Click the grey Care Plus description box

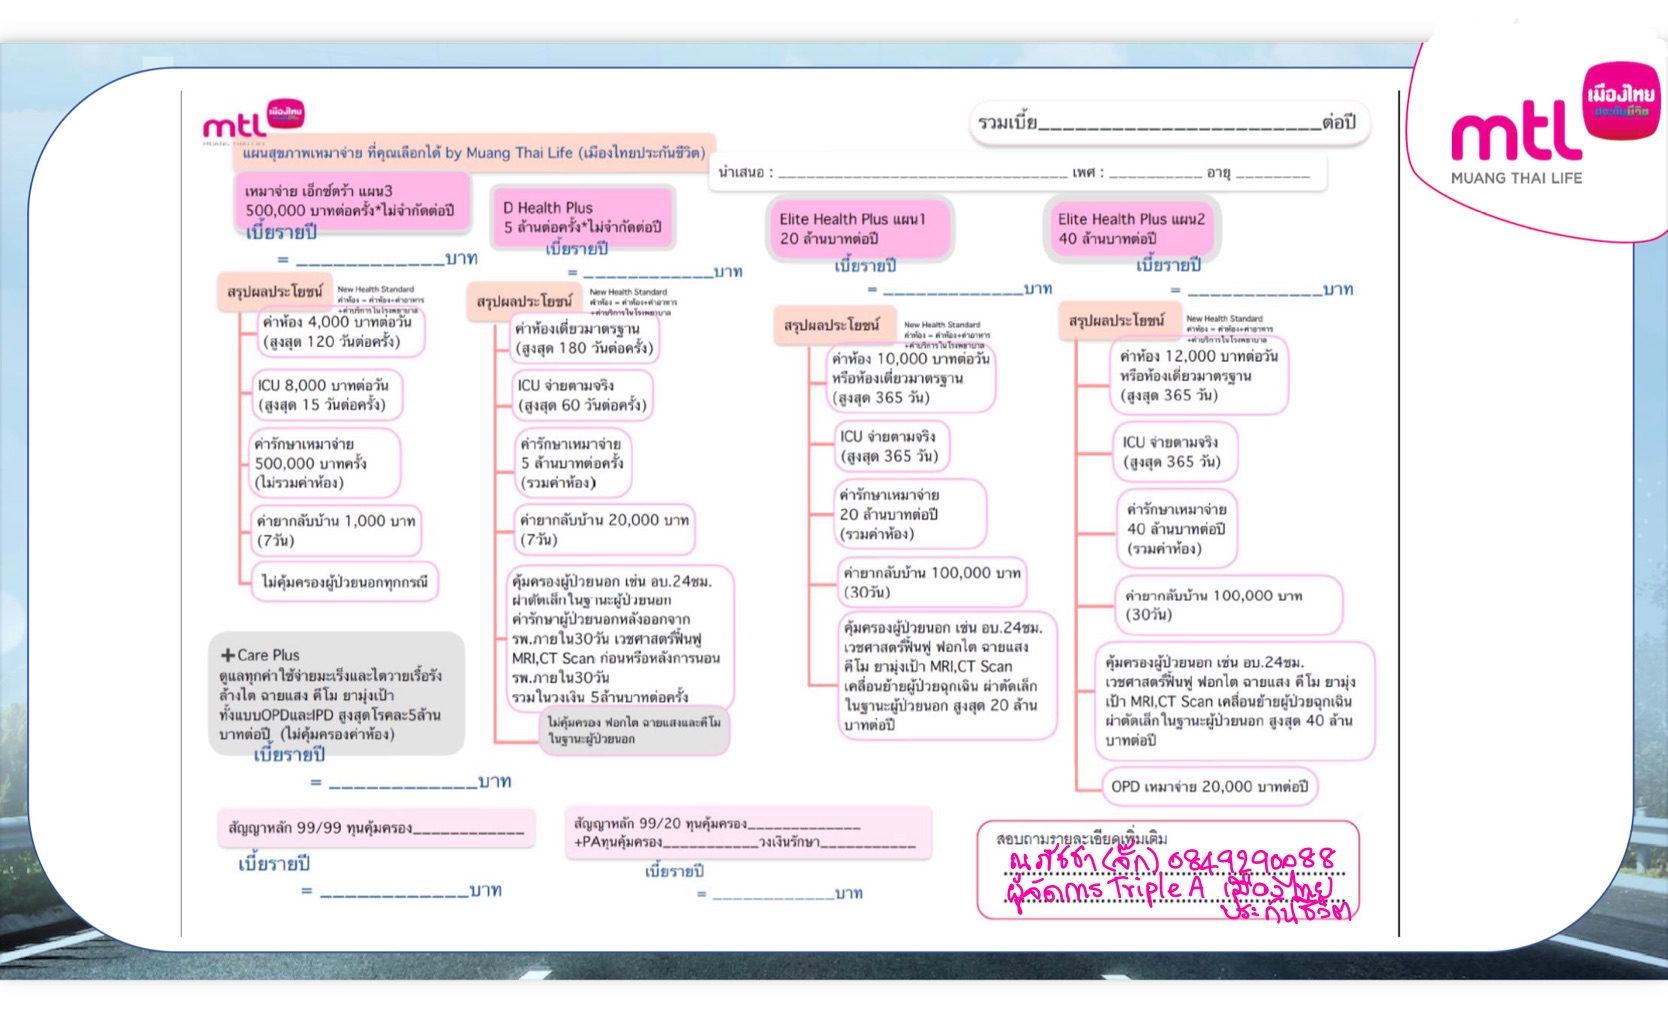tap(336, 695)
